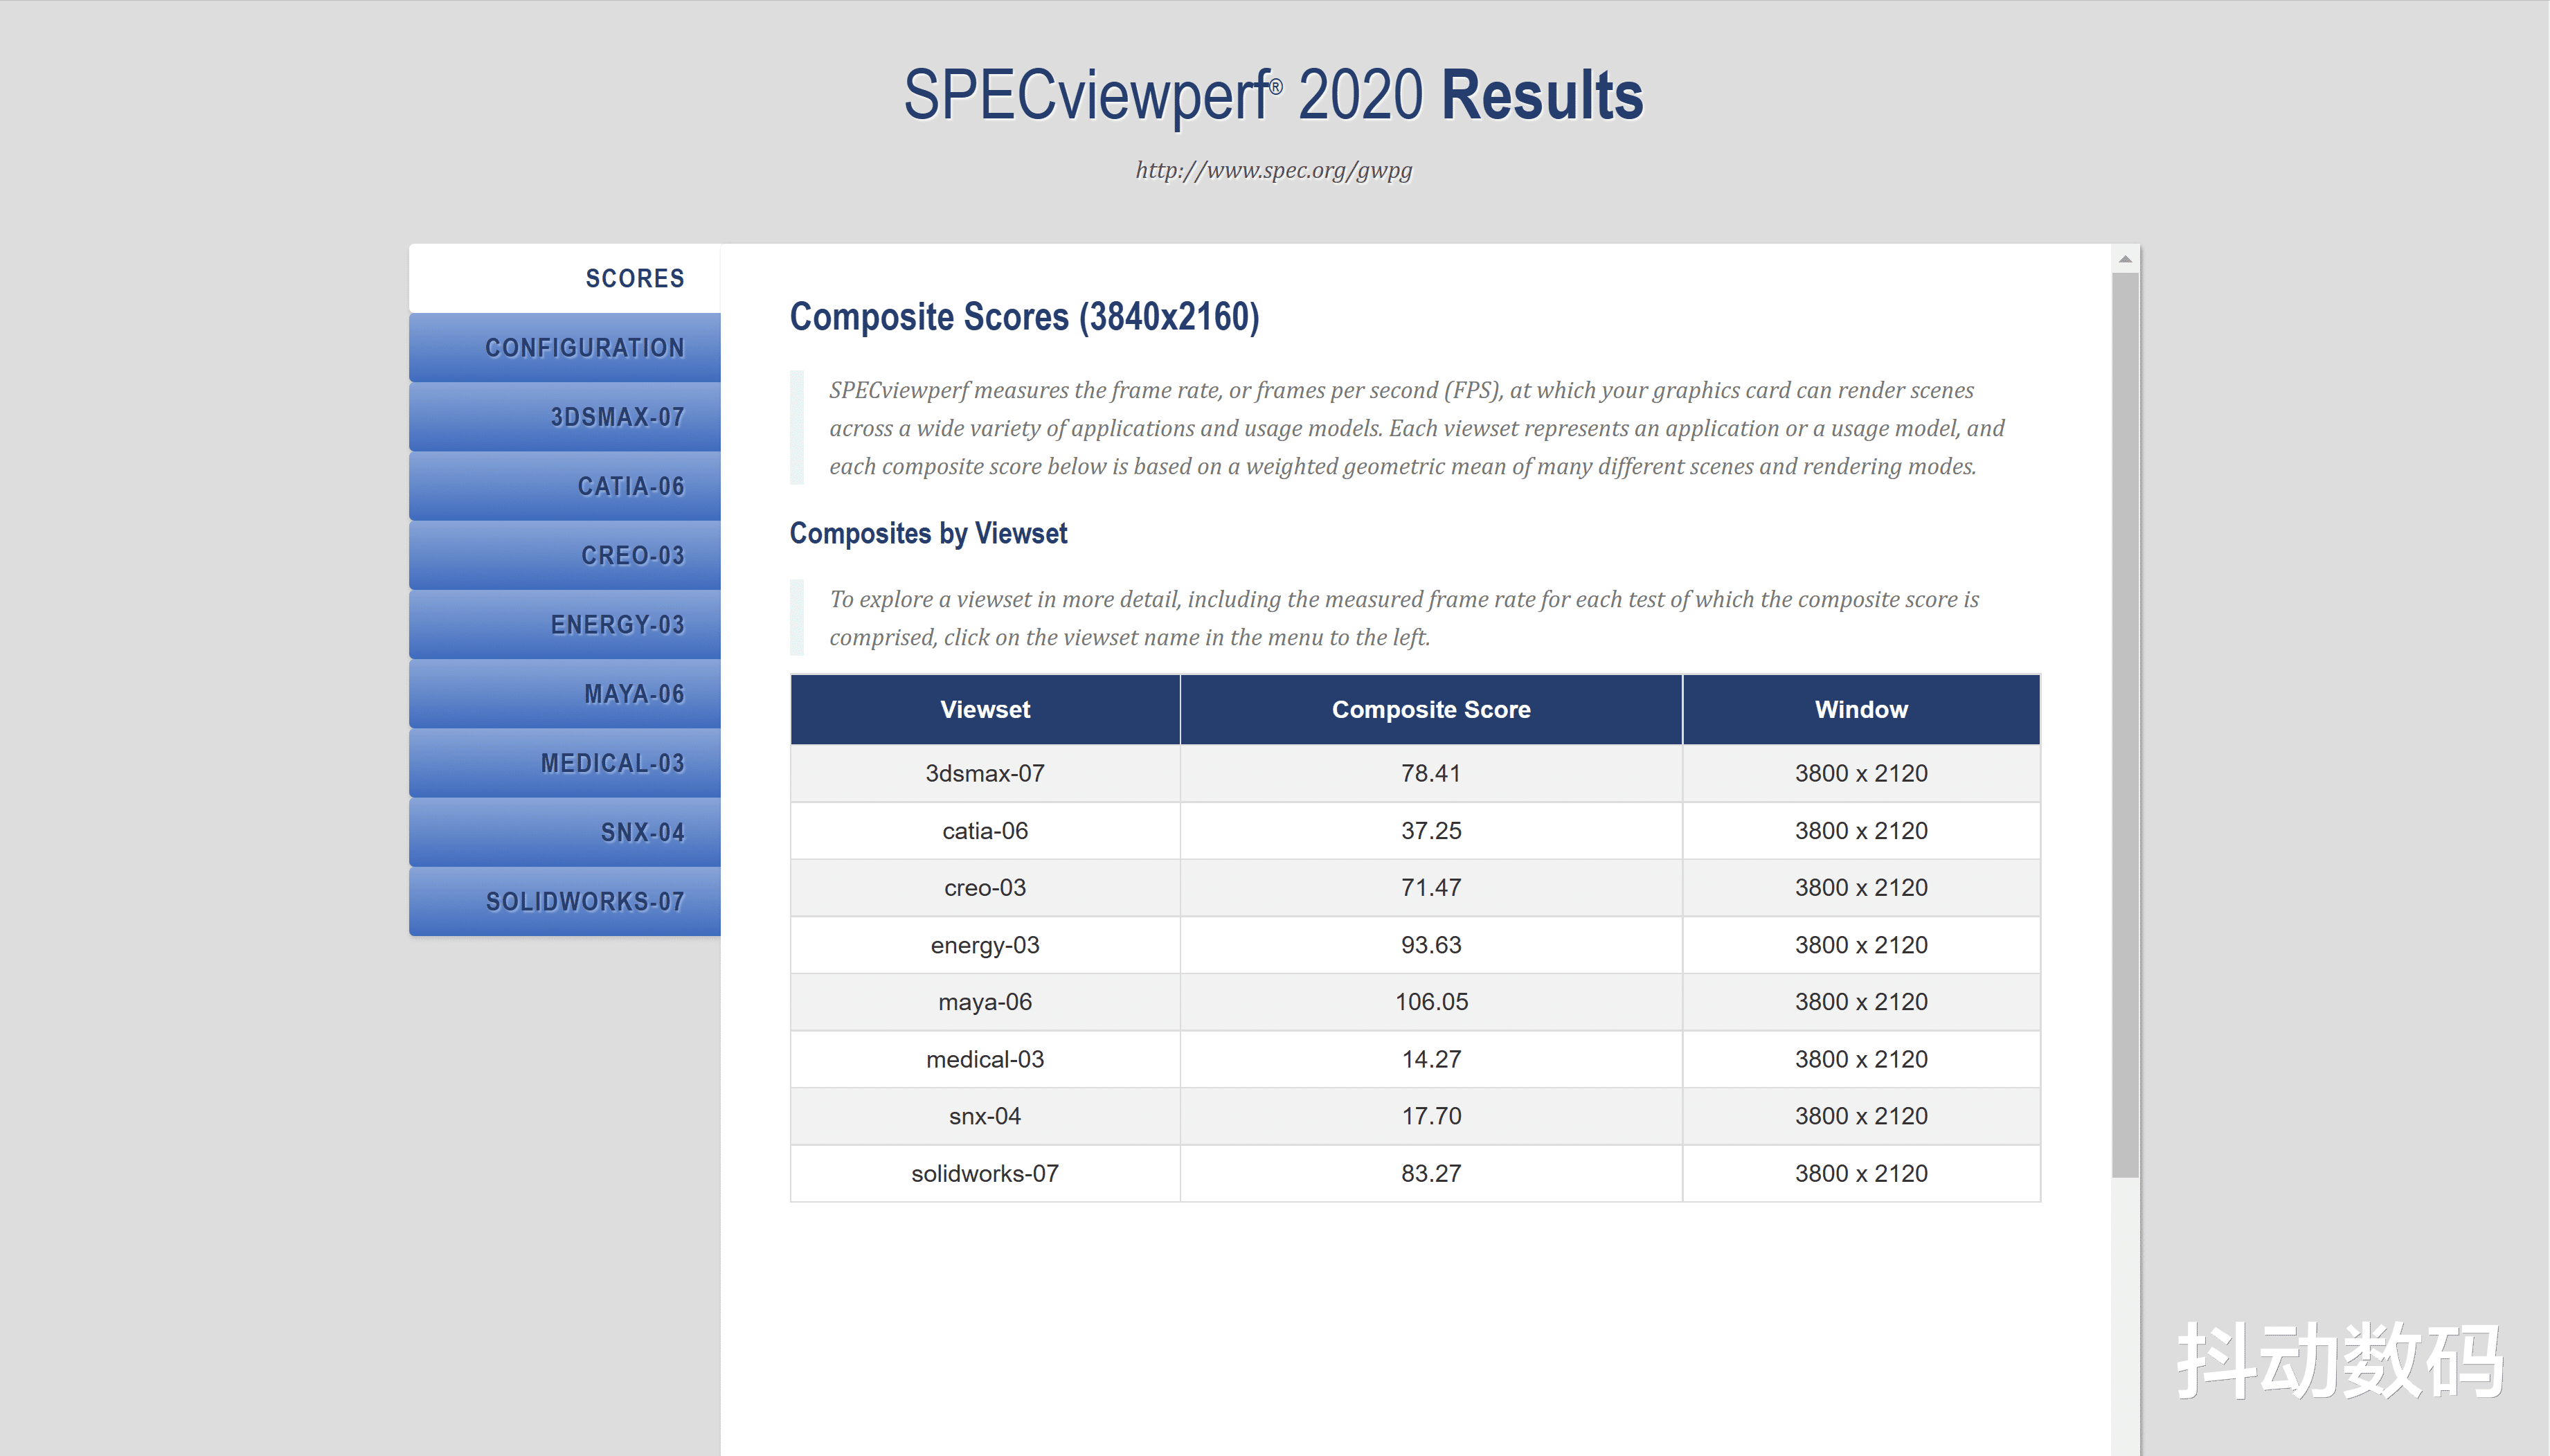Select the SNX-04 menu item
This screenshot has height=1456, width=2550.
564,832
